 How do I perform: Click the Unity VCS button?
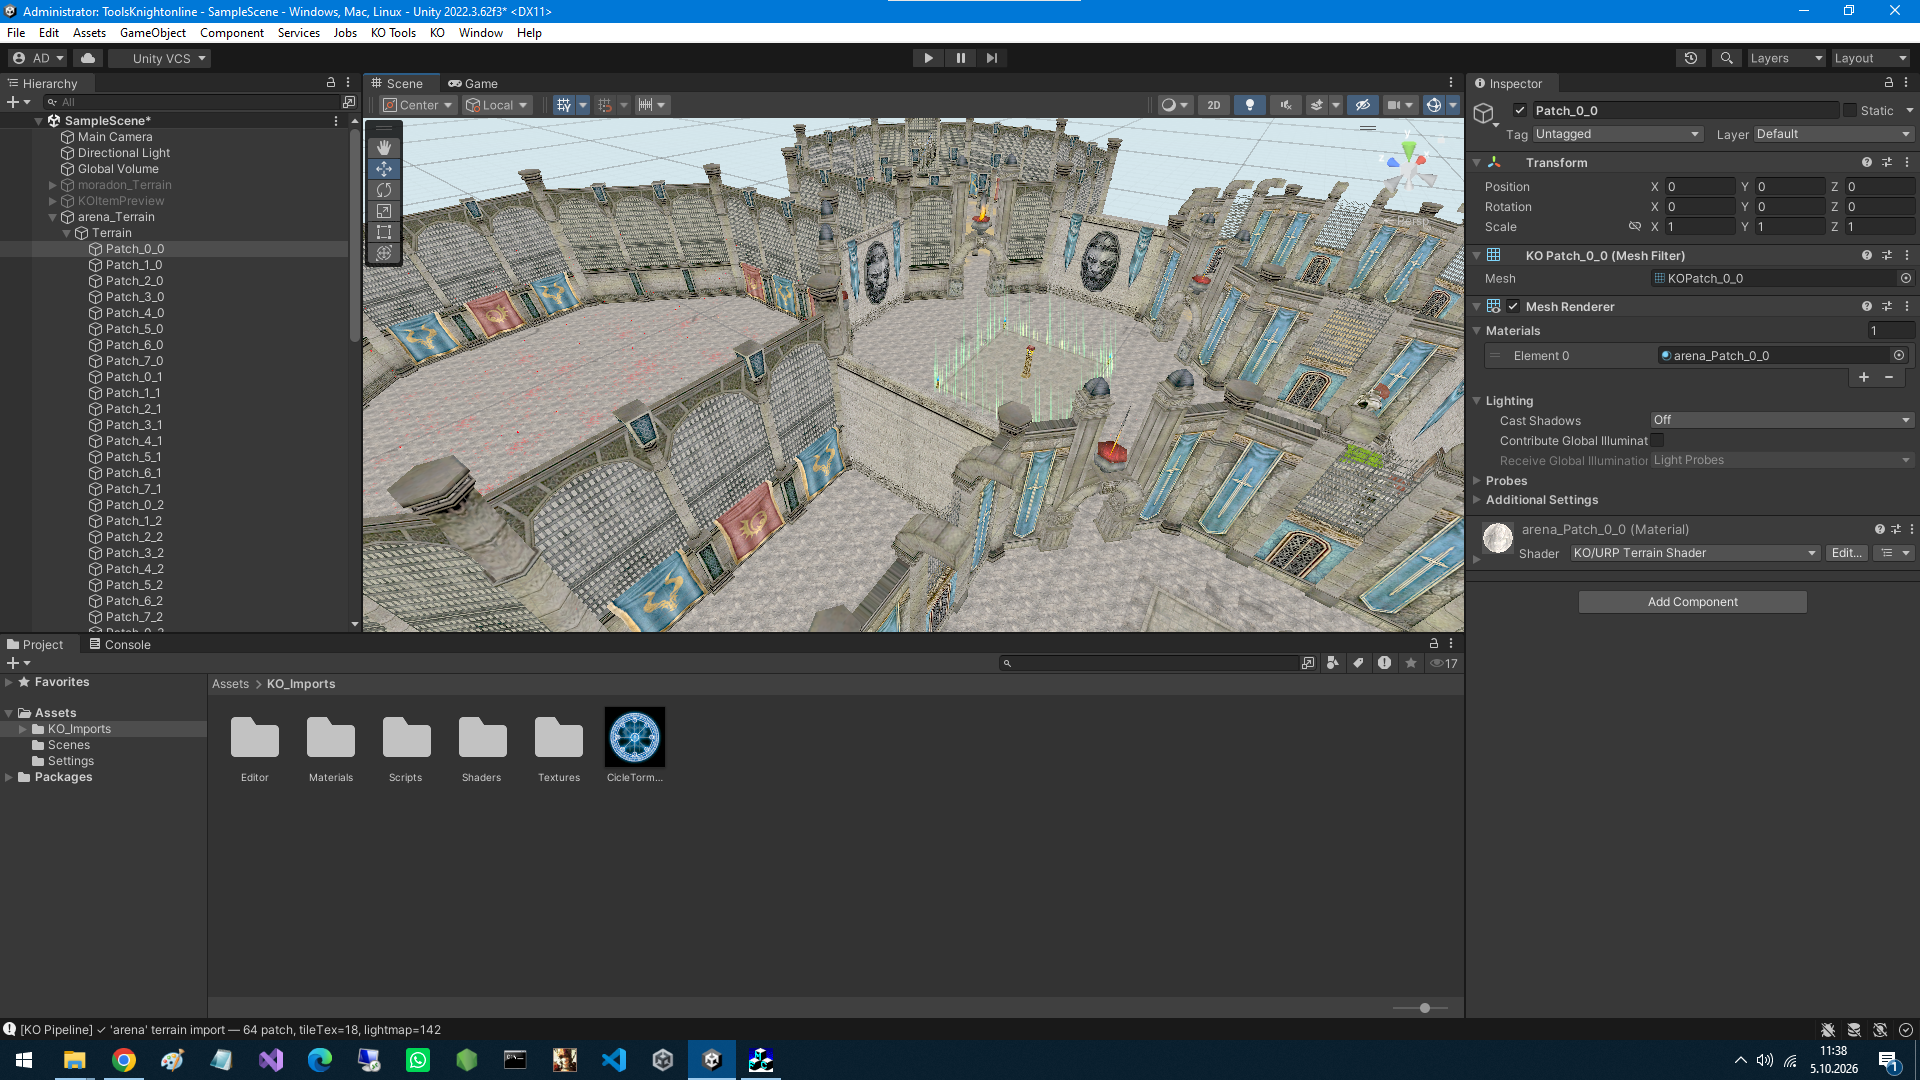[x=160, y=58]
